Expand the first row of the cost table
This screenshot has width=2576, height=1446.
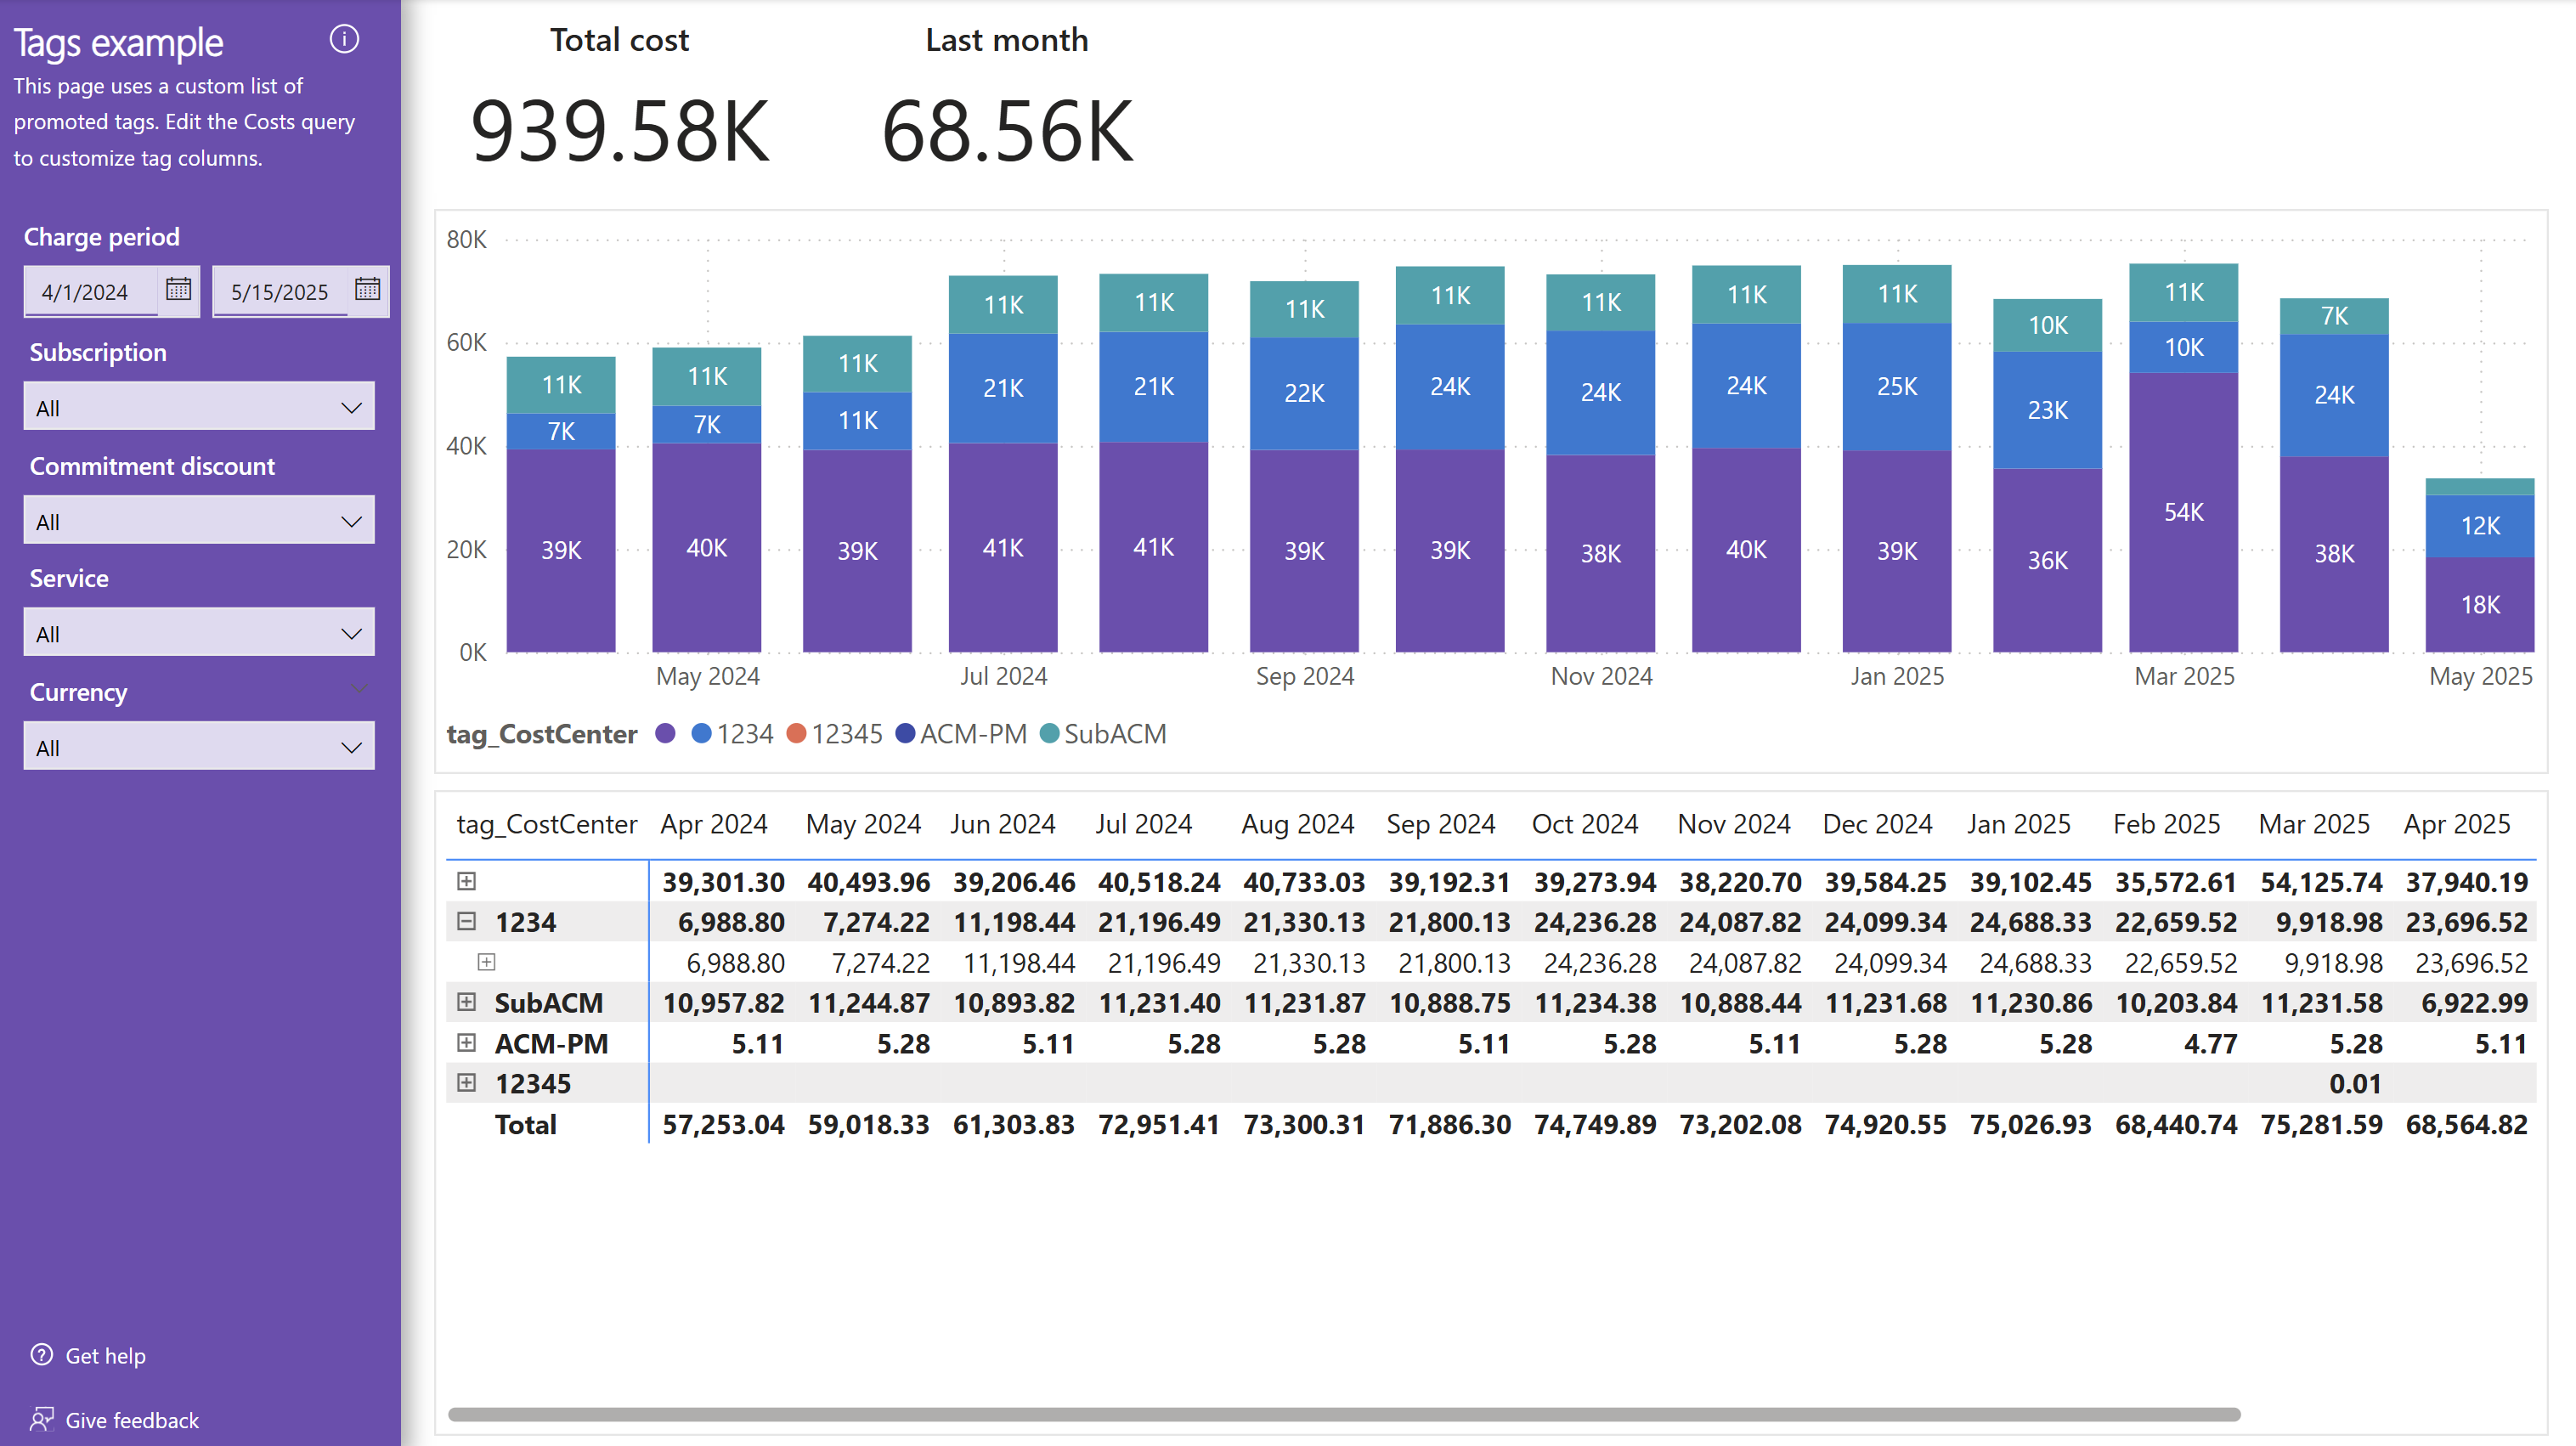point(467,881)
